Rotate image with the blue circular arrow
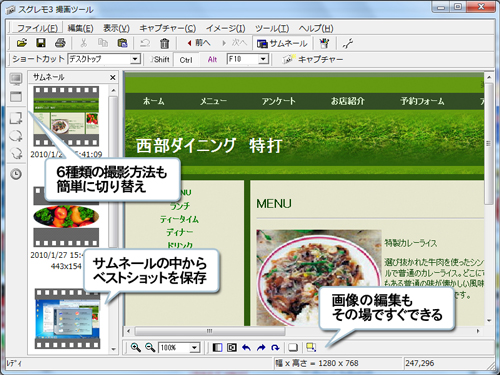 click(275, 347)
